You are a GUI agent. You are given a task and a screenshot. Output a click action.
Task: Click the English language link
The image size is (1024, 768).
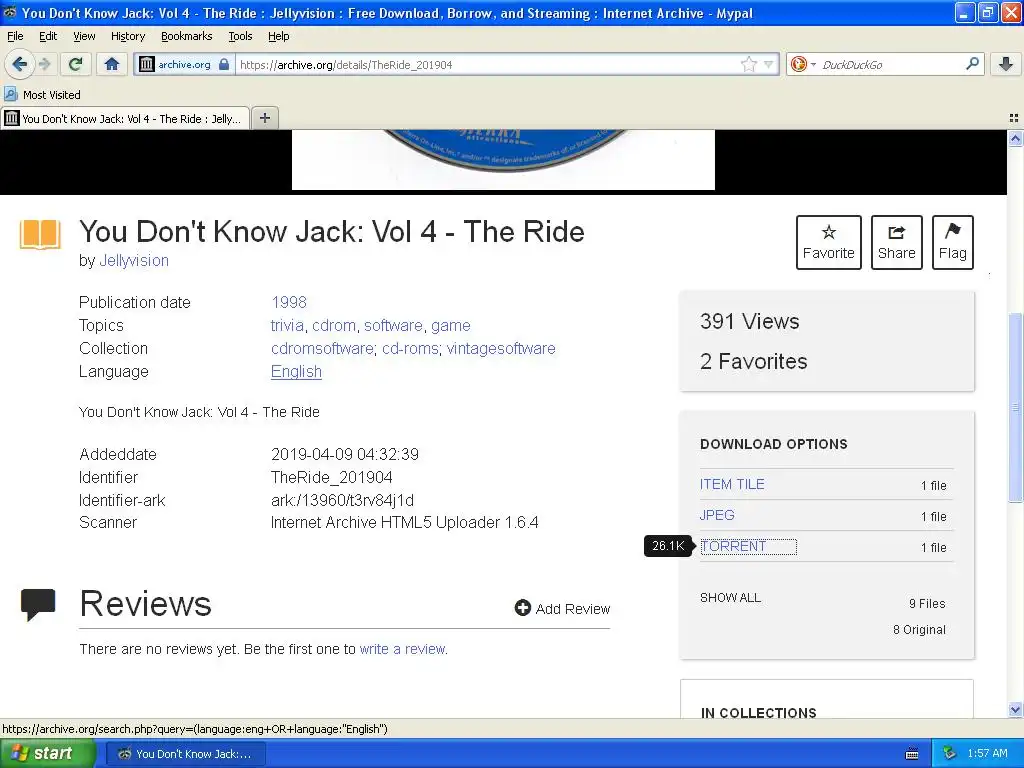[x=296, y=372]
